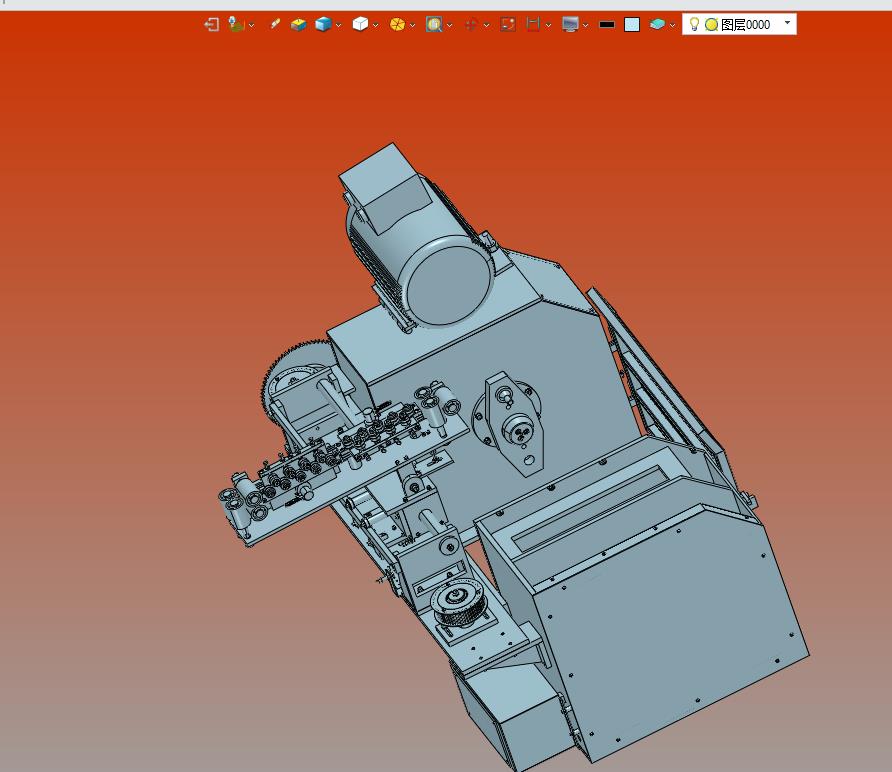Click the orange pie section view icon

397,24
